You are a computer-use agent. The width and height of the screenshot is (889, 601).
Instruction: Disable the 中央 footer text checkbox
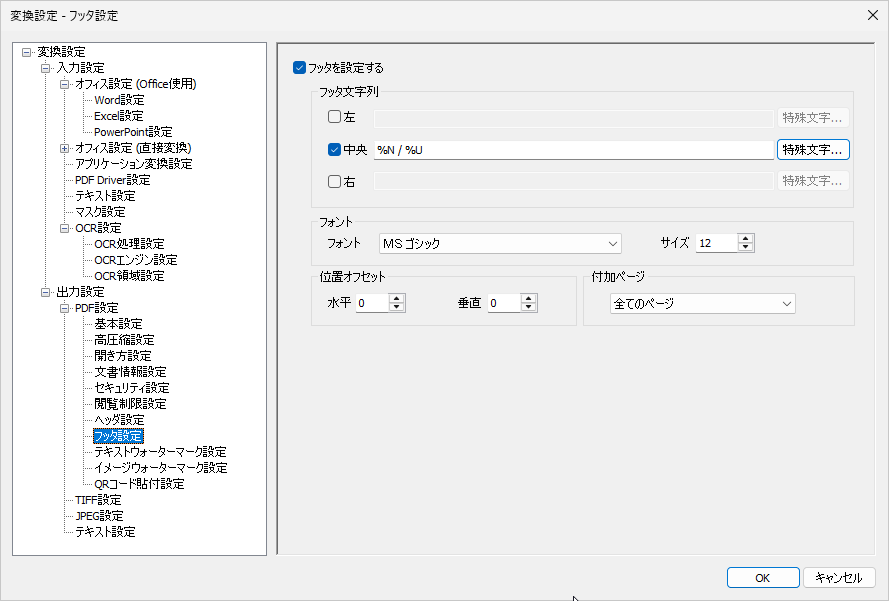[x=335, y=150]
